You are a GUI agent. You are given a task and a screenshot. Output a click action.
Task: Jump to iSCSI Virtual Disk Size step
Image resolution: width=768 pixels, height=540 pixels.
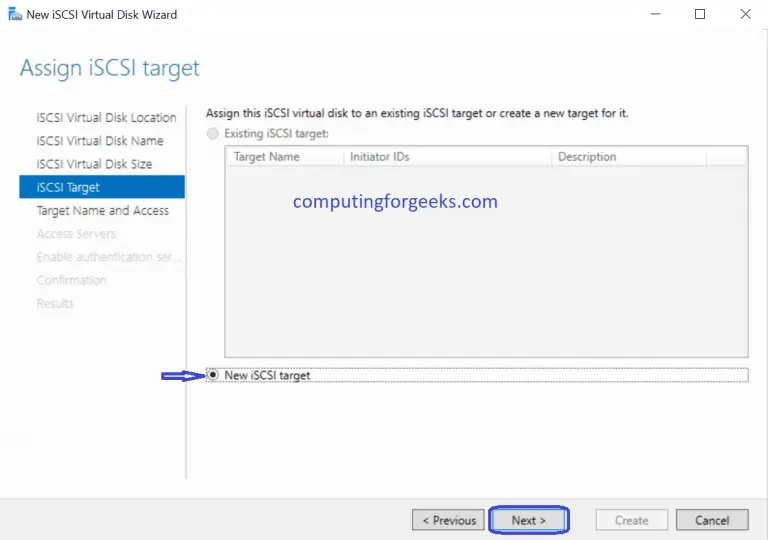coord(94,164)
